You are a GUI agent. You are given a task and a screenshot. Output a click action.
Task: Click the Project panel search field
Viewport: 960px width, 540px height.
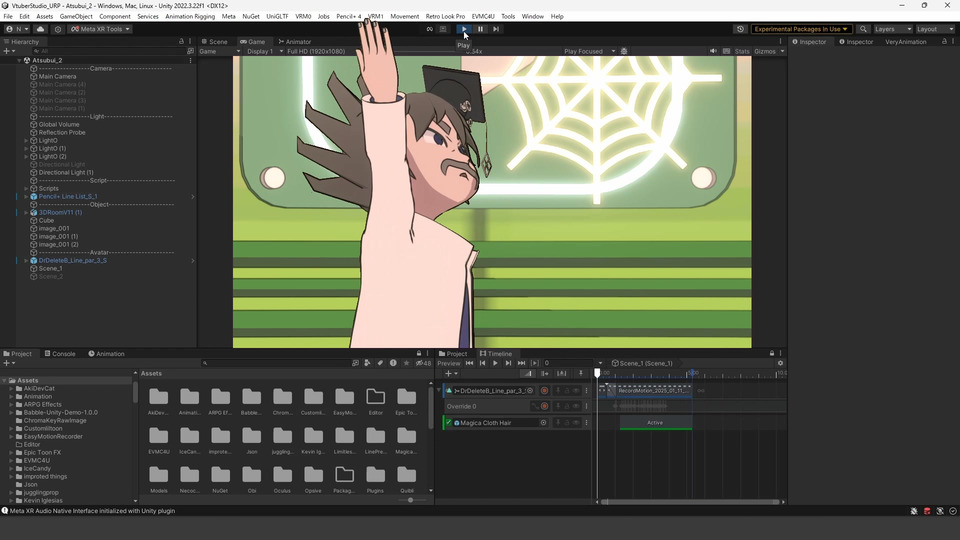(x=276, y=363)
